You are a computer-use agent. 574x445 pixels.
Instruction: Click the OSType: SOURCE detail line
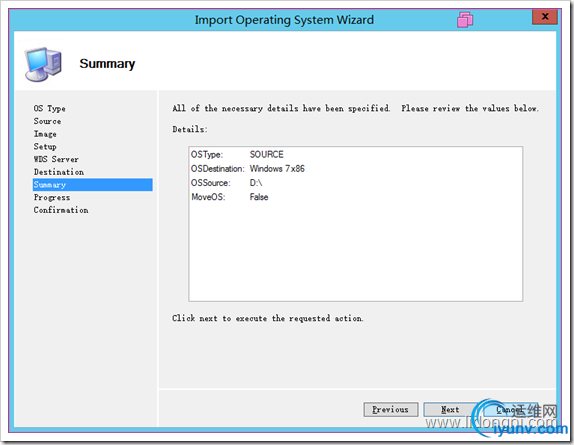pyautogui.click(x=237, y=154)
